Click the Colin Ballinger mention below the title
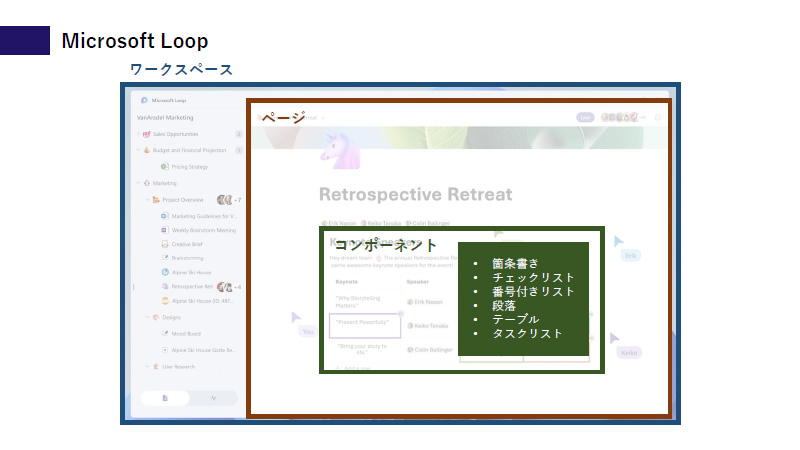The height and width of the screenshot is (450, 800). pos(428,223)
